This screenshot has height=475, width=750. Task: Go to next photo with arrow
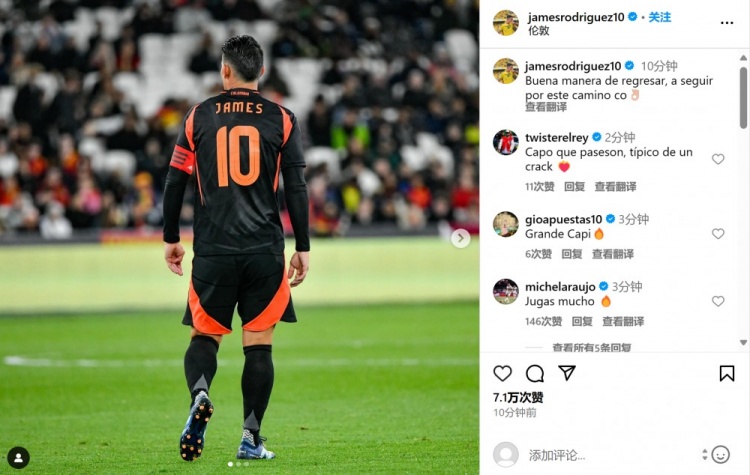pyautogui.click(x=460, y=238)
